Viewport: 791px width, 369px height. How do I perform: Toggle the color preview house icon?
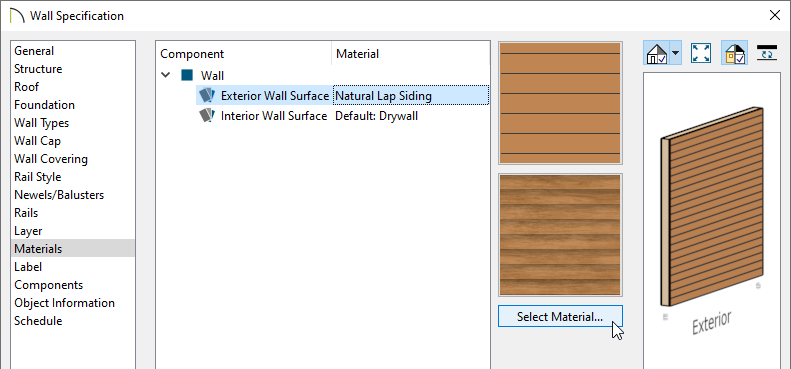[x=735, y=53]
